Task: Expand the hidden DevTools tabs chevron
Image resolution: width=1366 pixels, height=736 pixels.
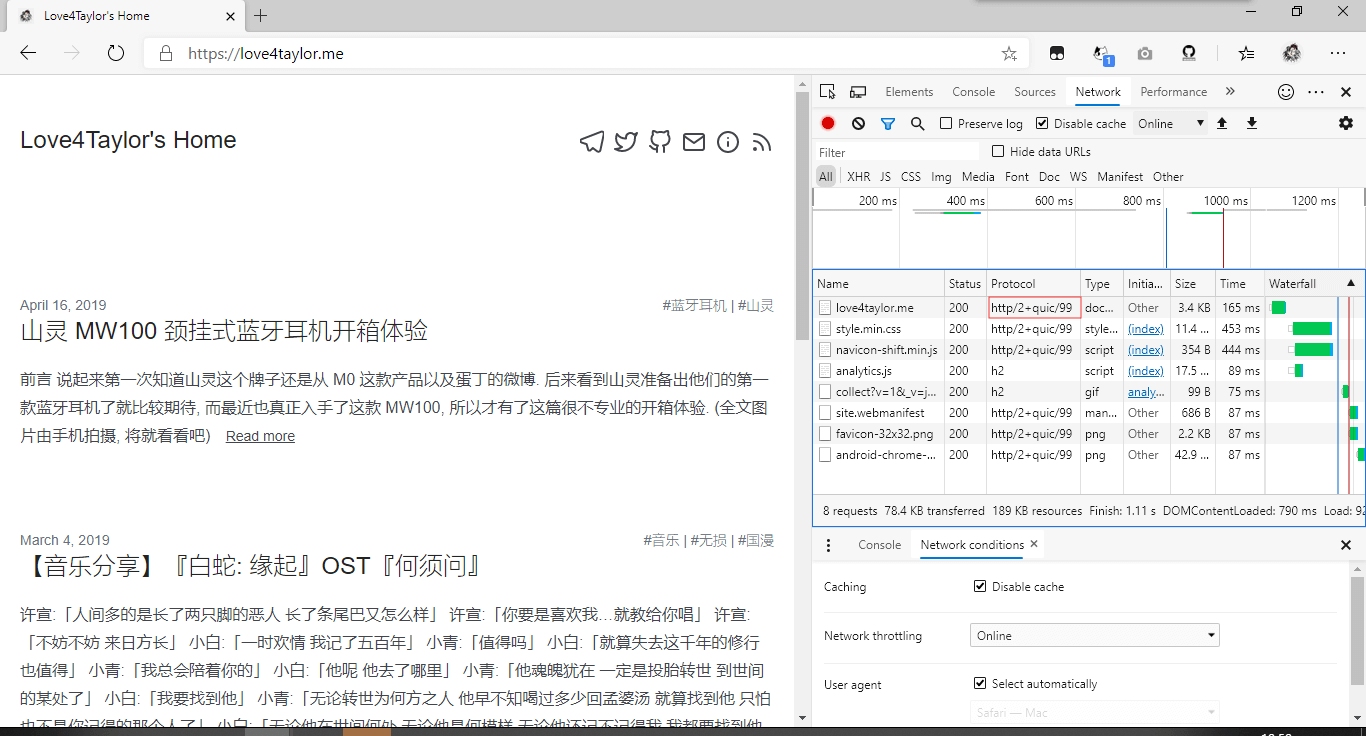Action: click(1230, 91)
